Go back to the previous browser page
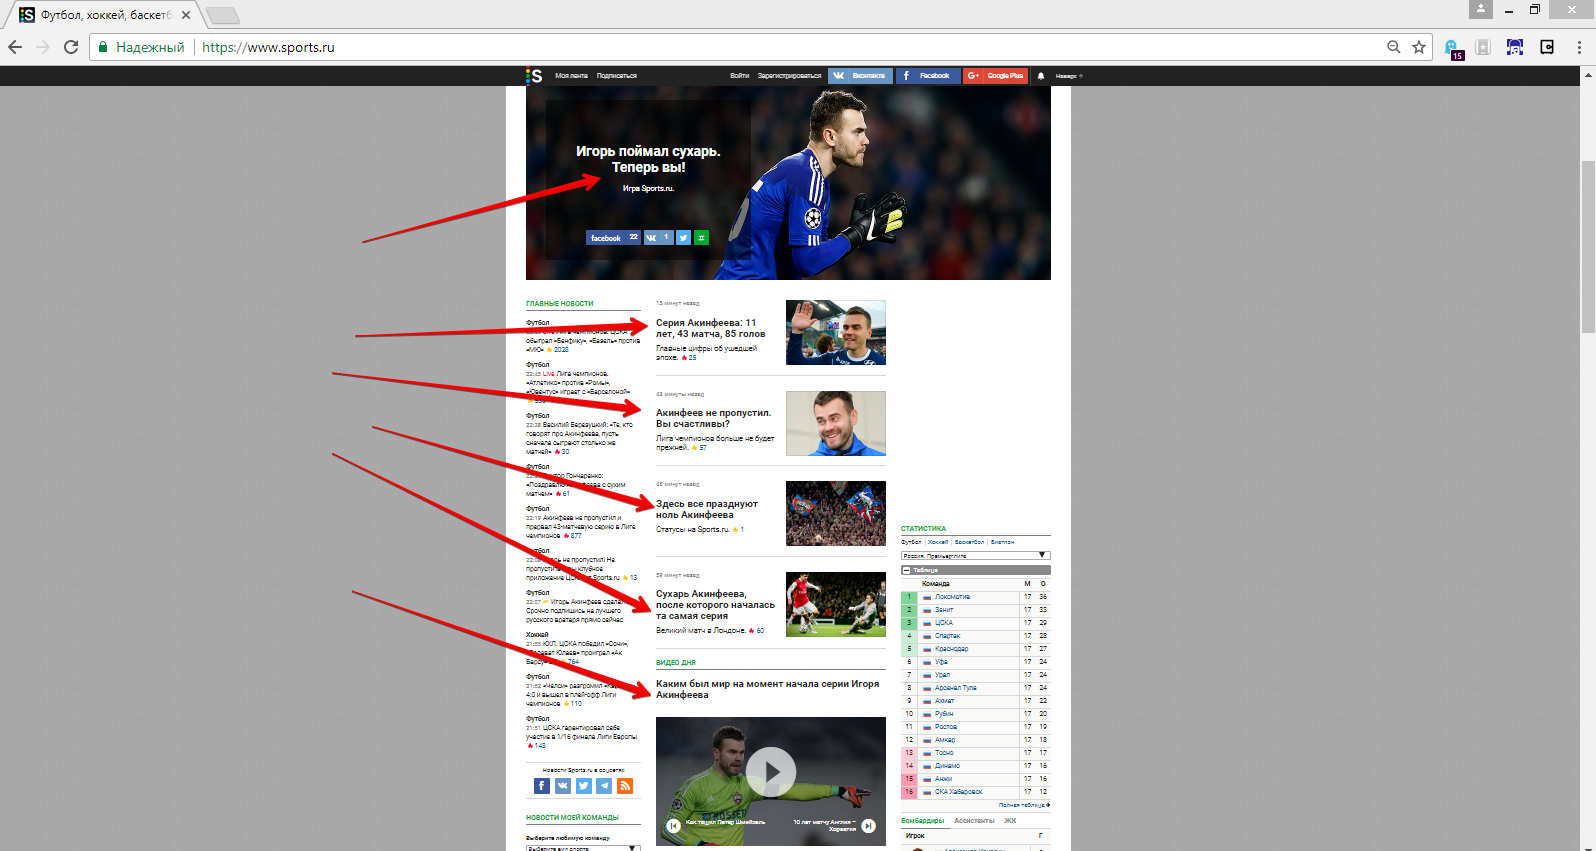 pyautogui.click(x=15, y=47)
